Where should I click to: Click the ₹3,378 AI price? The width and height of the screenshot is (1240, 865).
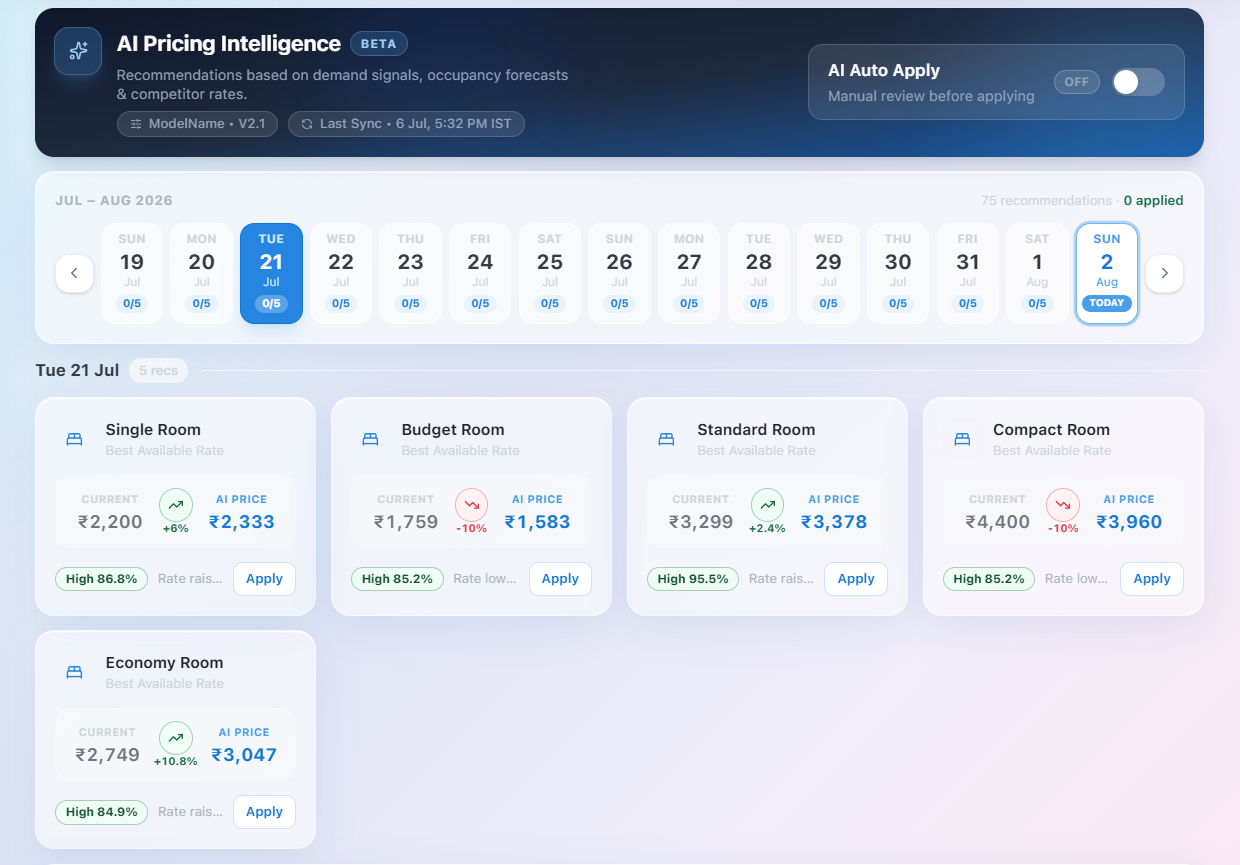tap(834, 522)
